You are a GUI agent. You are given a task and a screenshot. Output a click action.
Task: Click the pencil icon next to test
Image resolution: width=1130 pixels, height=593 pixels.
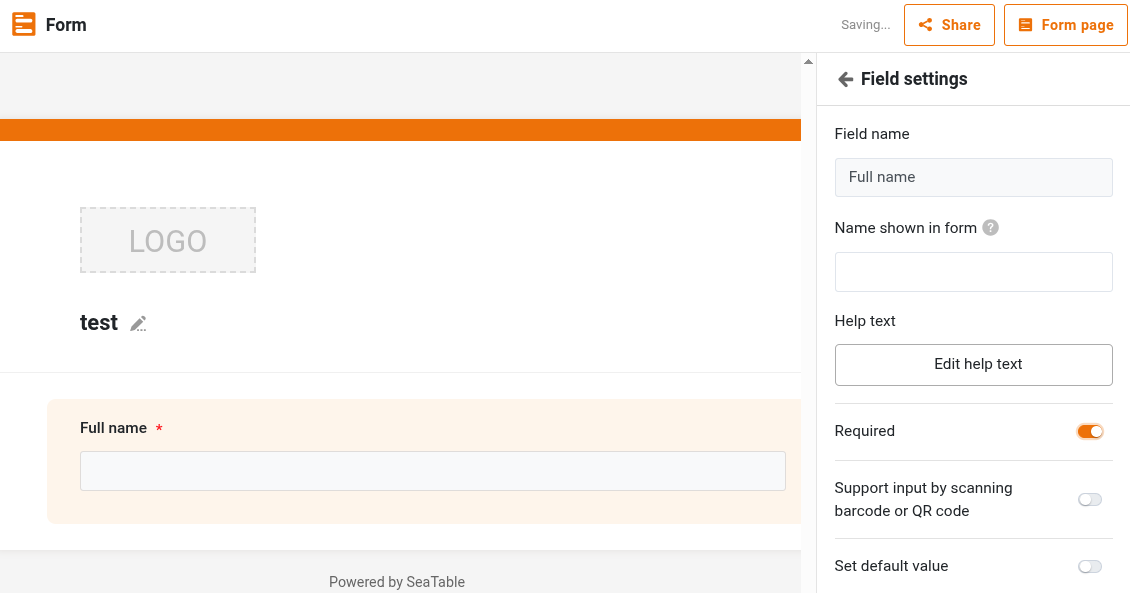point(139,323)
